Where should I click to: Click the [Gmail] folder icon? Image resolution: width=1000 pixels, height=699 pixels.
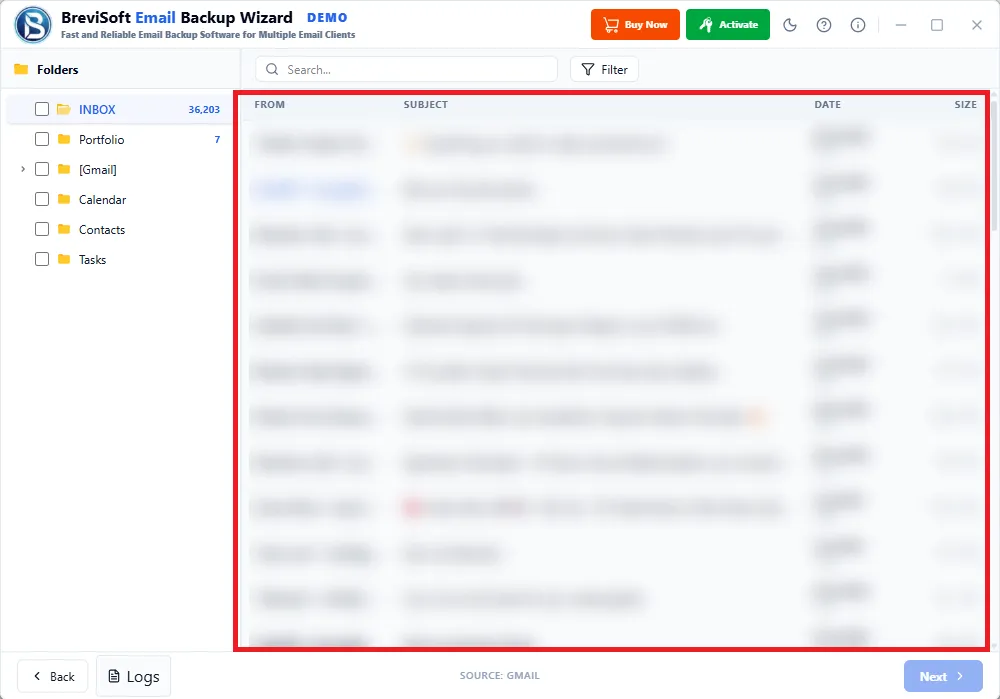tap(64, 169)
